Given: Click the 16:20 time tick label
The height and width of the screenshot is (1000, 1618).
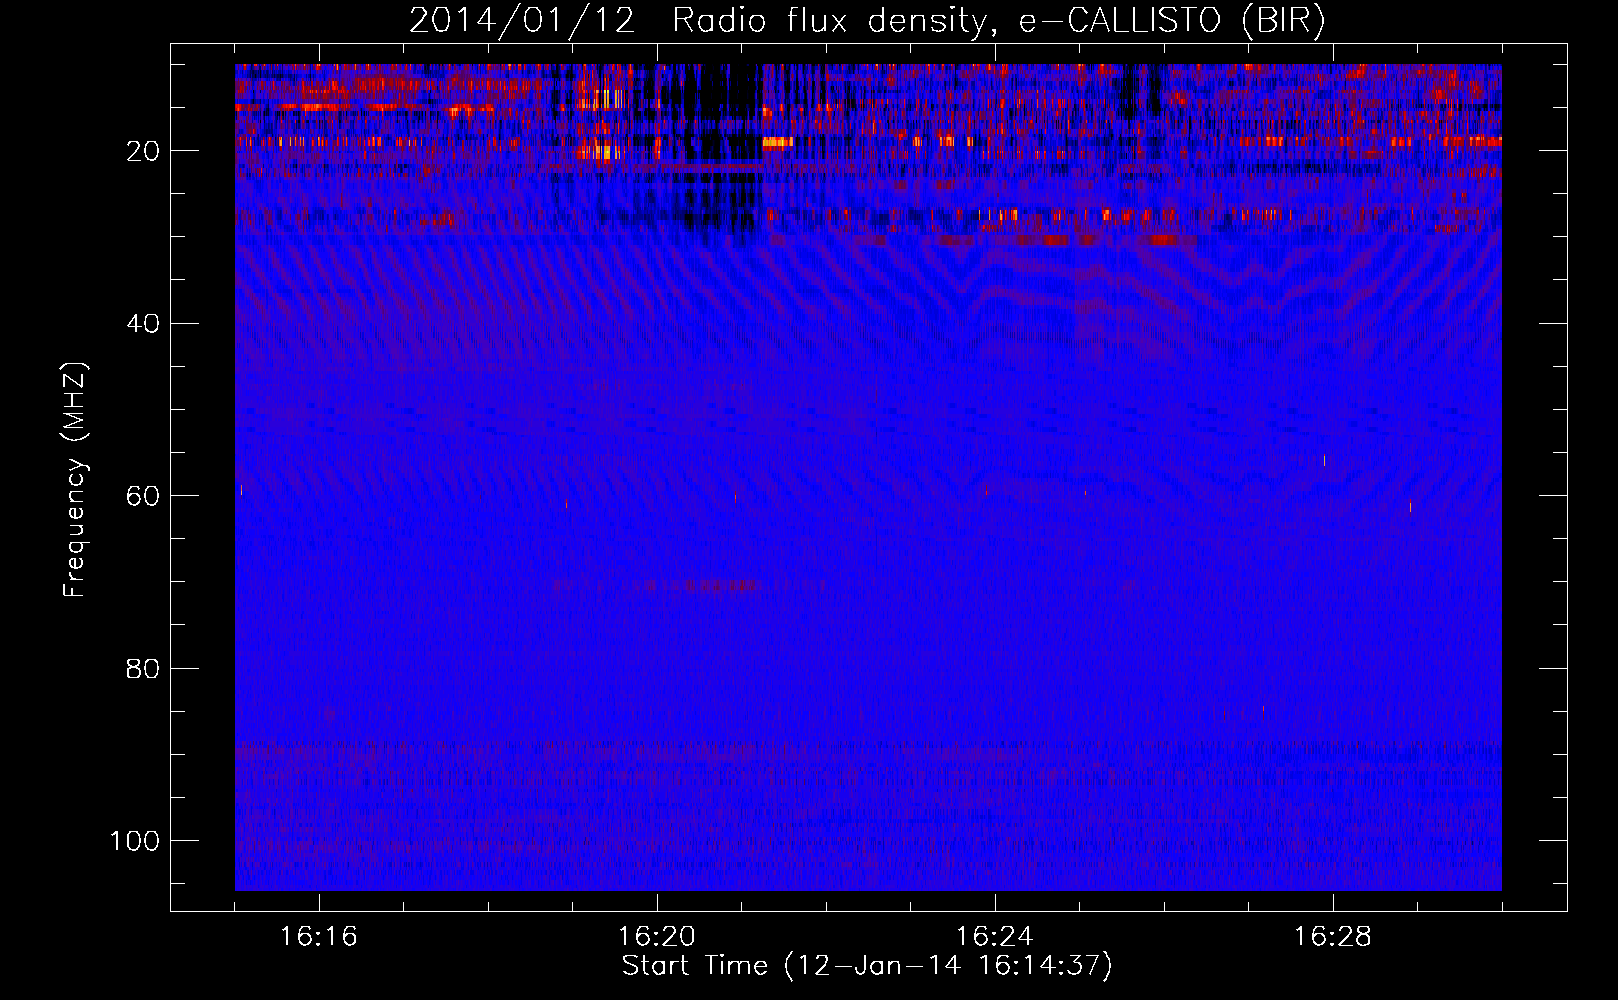Looking at the screenshot, I should [x=657, y=937].
